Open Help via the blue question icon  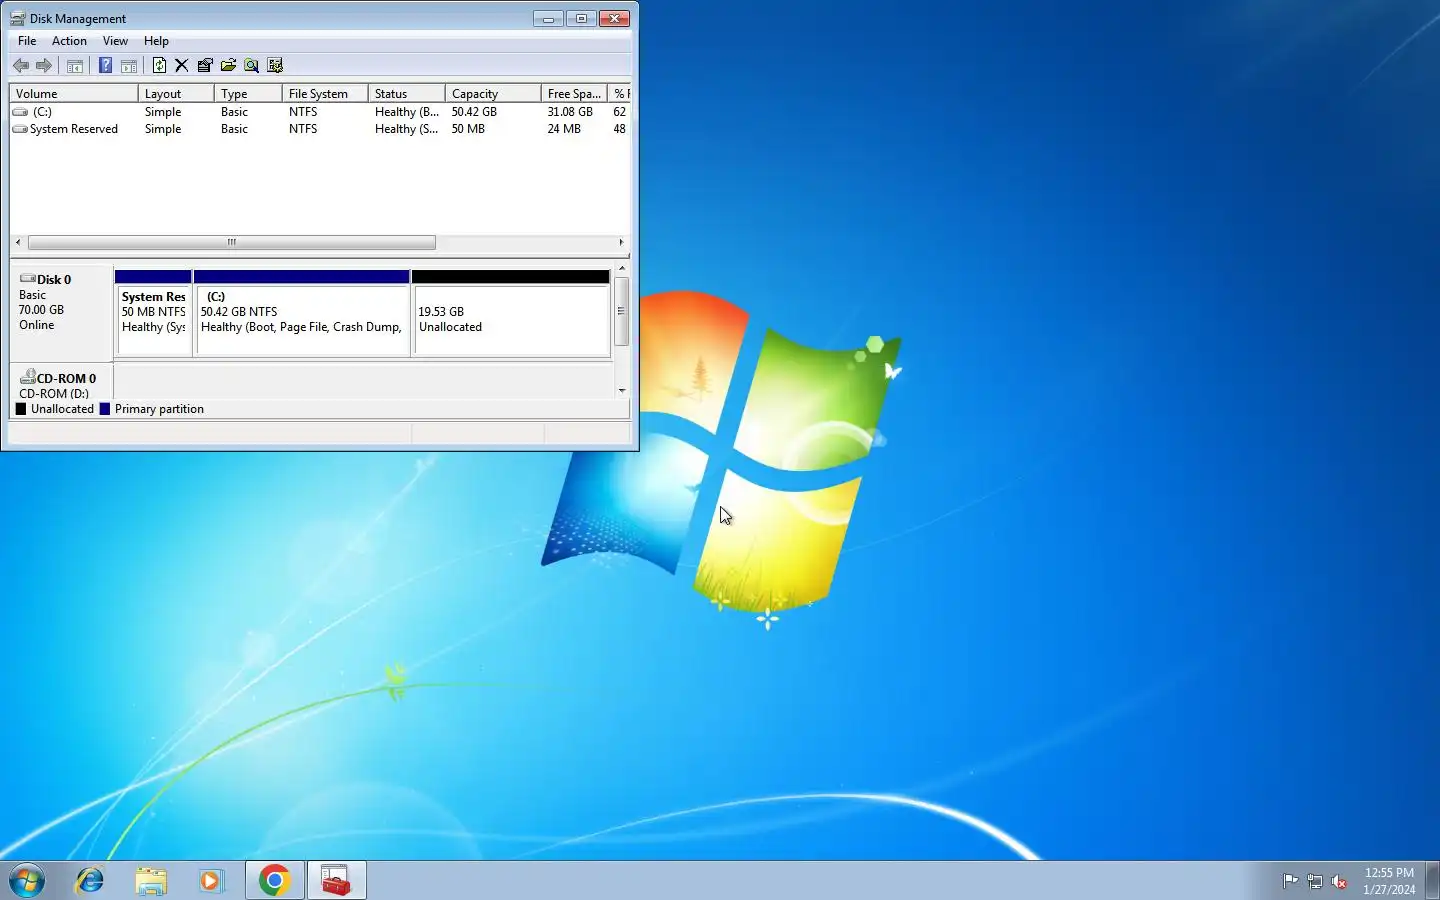(x=105, y=66)
